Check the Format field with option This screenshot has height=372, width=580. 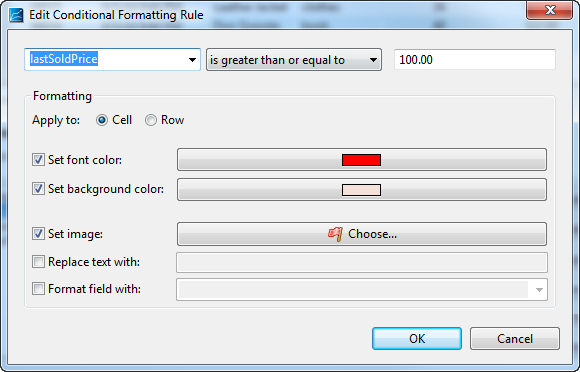coord(38,288)
